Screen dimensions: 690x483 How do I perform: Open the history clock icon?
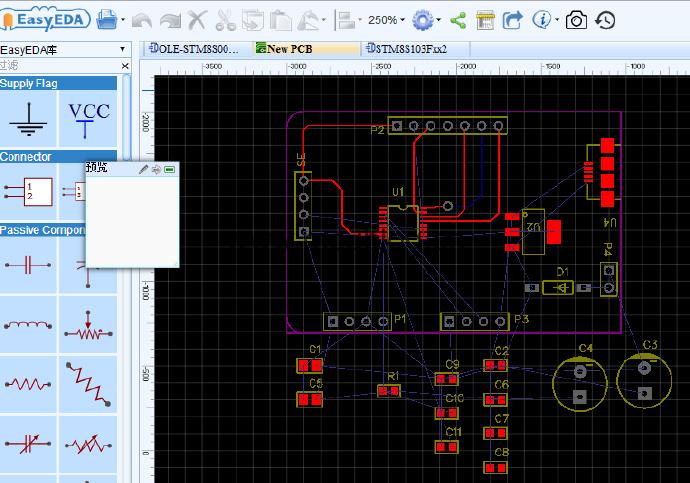click(x=605, y=20)
